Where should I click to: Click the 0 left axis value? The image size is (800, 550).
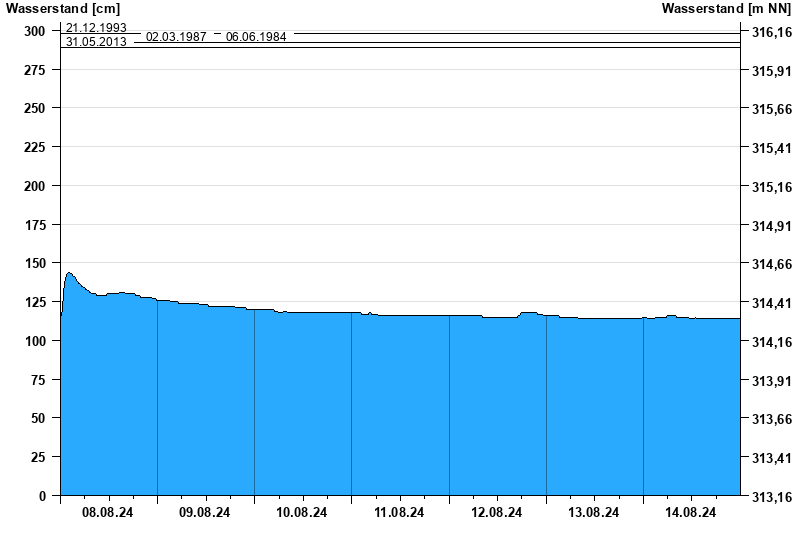(x=42, y=496)
